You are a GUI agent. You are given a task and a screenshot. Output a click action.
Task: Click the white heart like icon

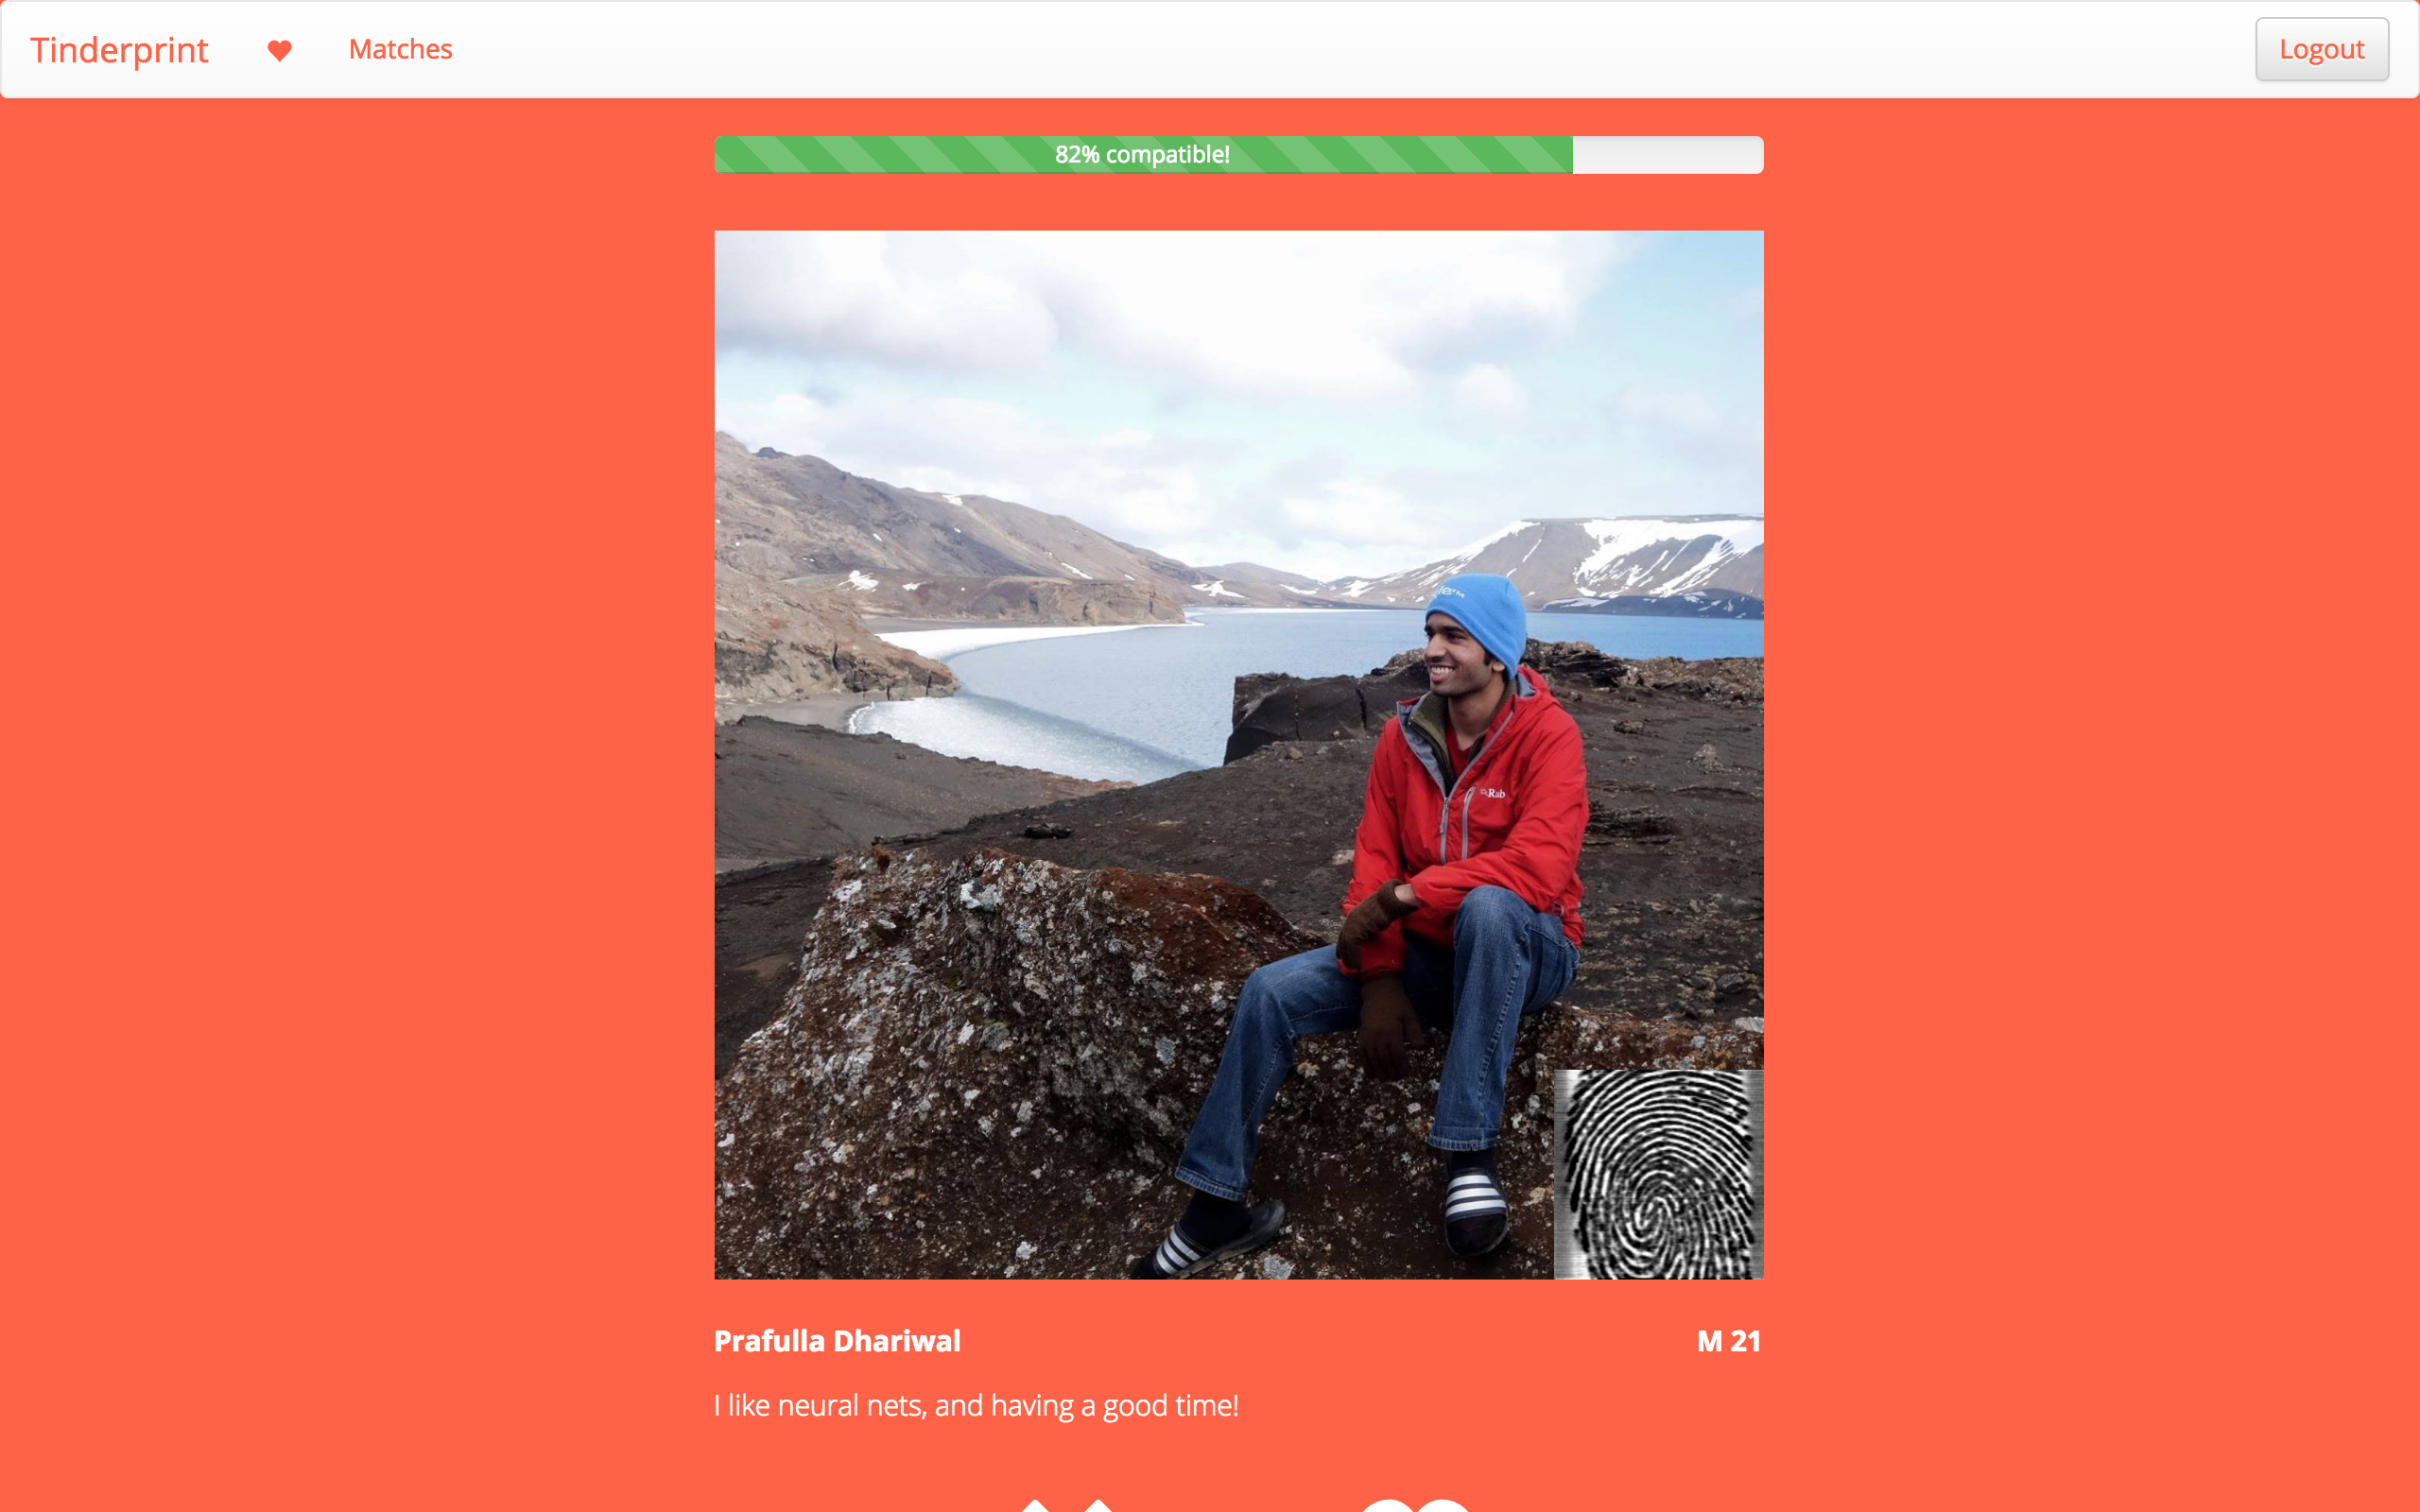pos(1414,1505)
